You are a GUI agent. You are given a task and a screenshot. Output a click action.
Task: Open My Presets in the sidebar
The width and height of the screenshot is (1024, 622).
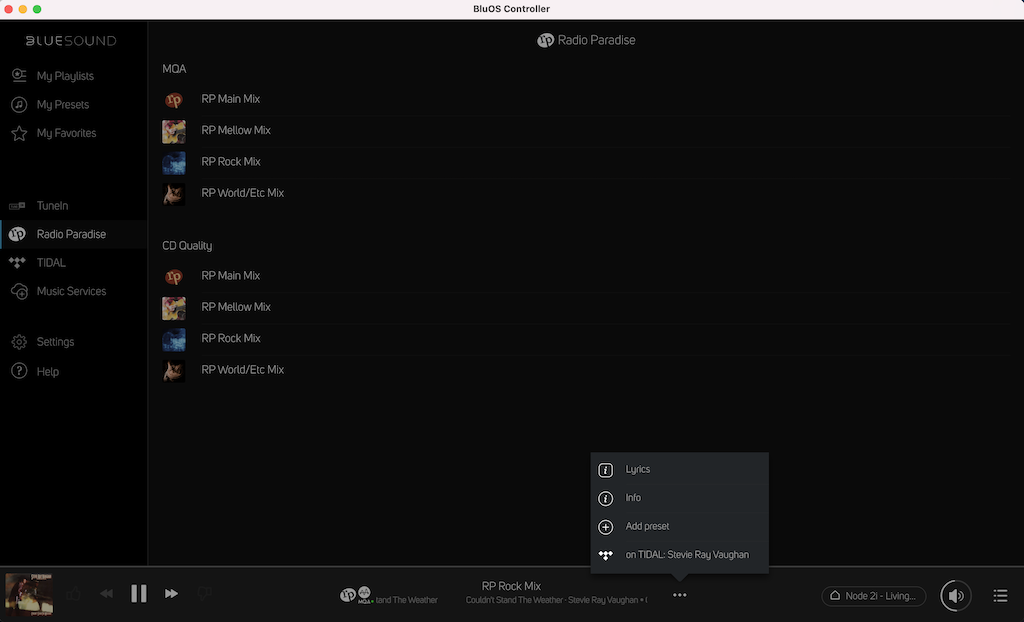(x=73, y=105)
